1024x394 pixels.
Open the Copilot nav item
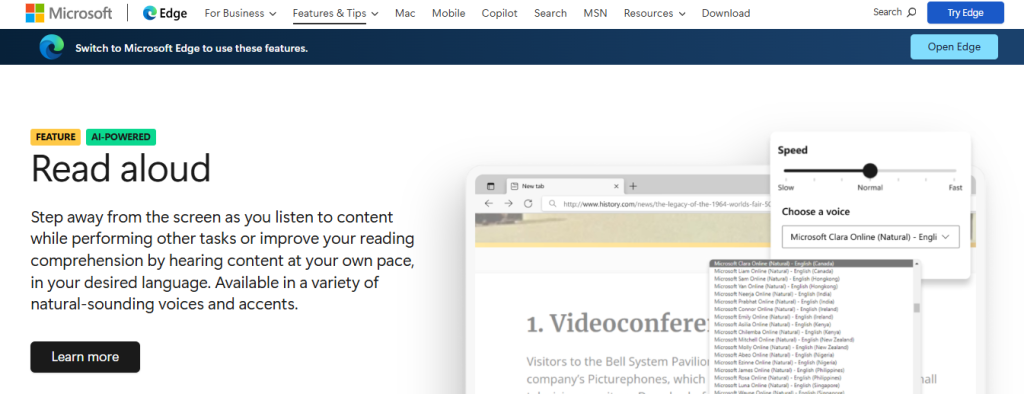tap(500, 13)
